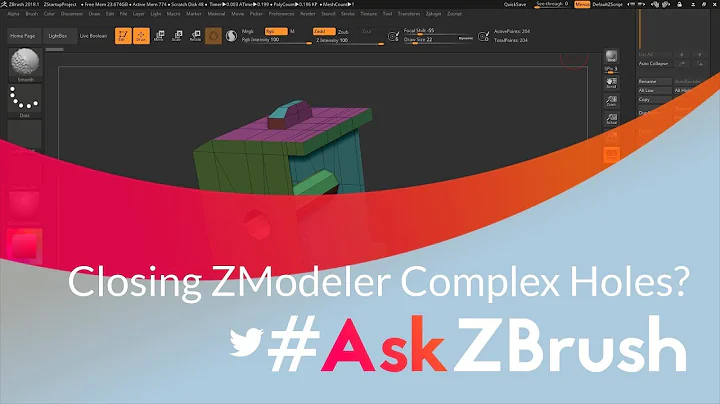Open the Preferences menu
720x404 pixels.
[281, 14]
